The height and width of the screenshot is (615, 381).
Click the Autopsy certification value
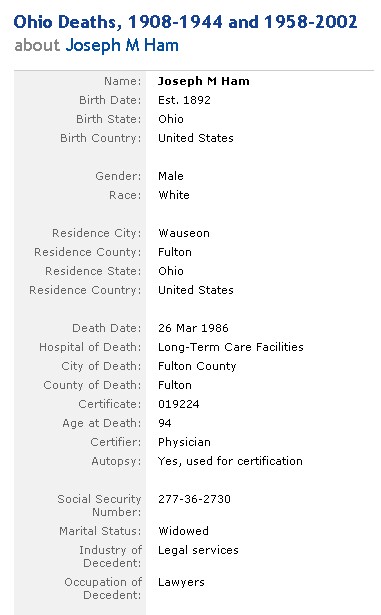pos(230,461)
